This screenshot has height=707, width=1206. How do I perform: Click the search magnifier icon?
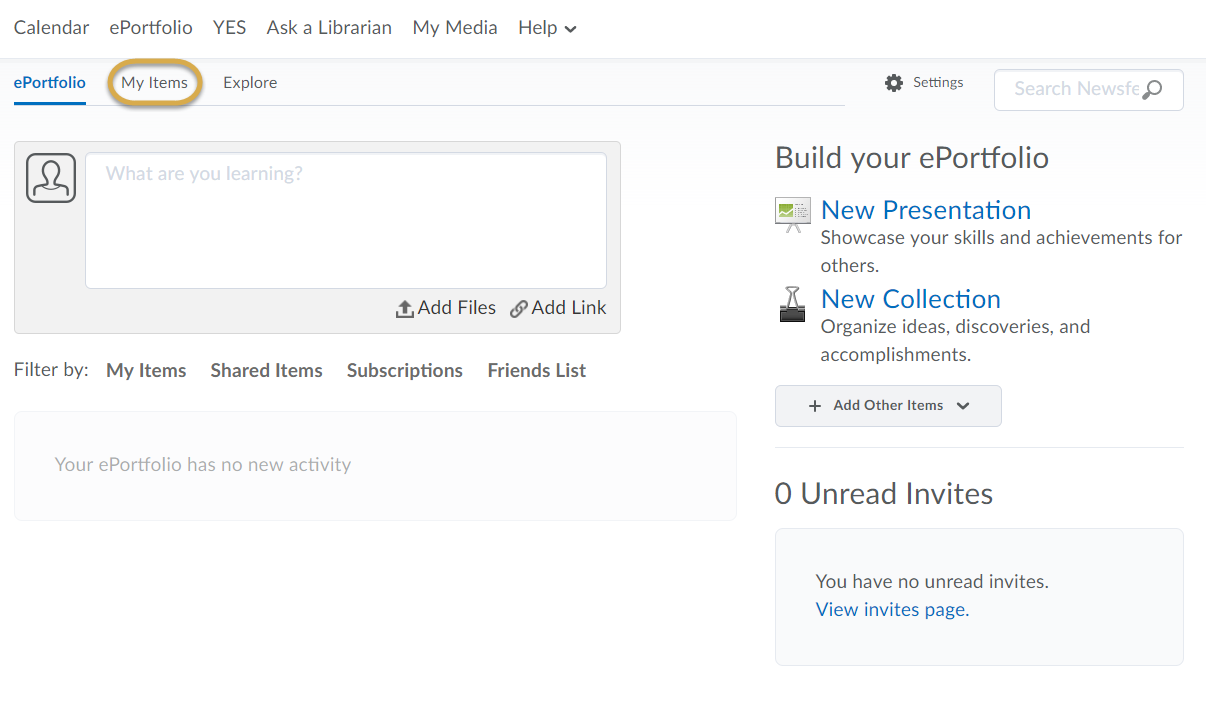tap(1152, 90)
